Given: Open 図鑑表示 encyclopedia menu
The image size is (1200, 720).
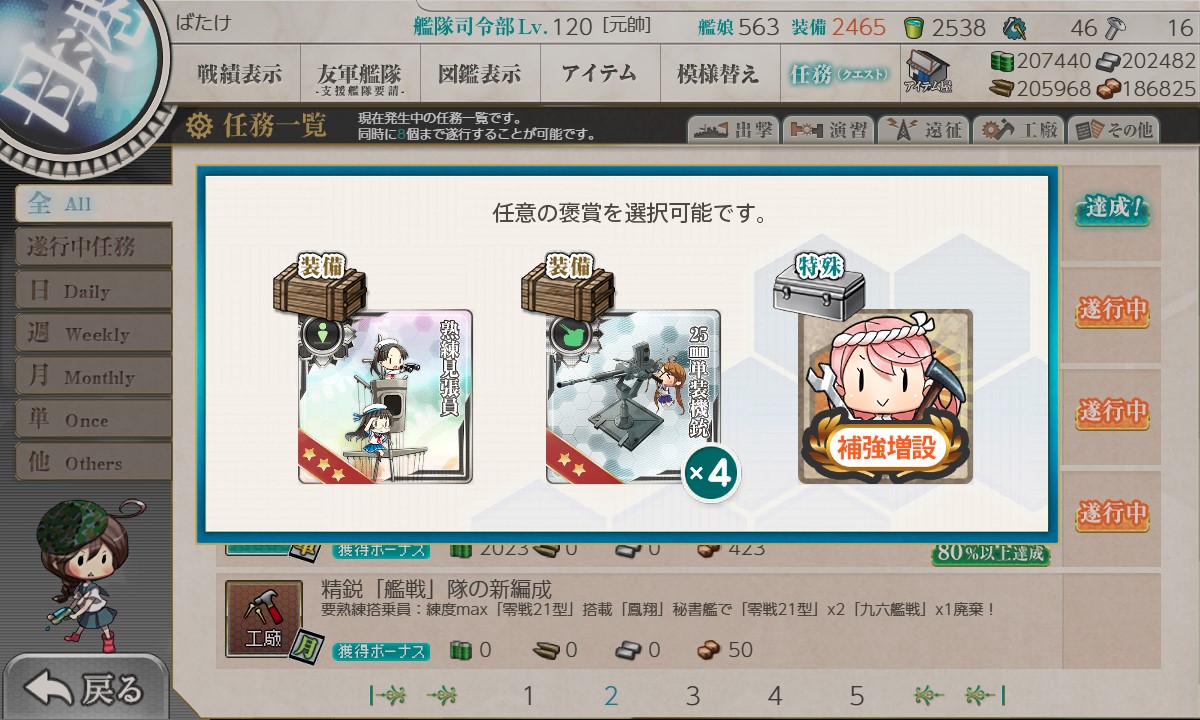Looking at the screenshot, I should coord(479,74).
